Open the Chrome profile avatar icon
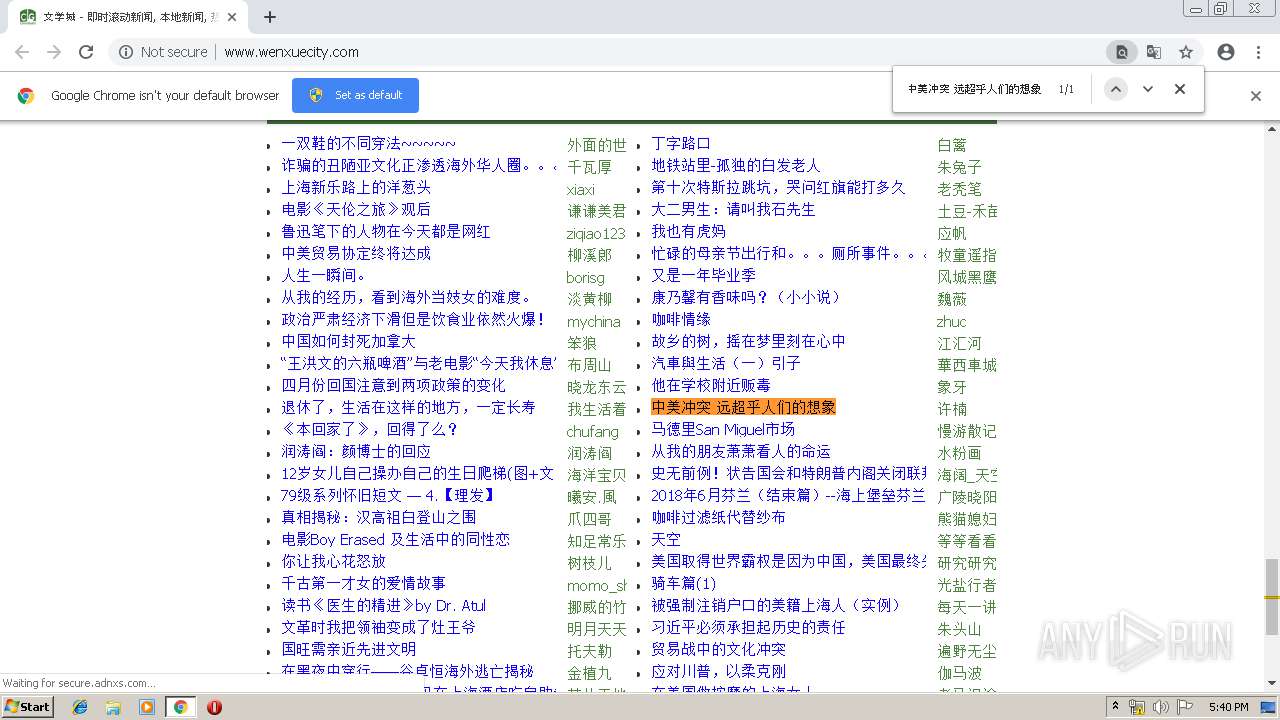This screenshot has width=1280, height=720. pos(1226,52)
